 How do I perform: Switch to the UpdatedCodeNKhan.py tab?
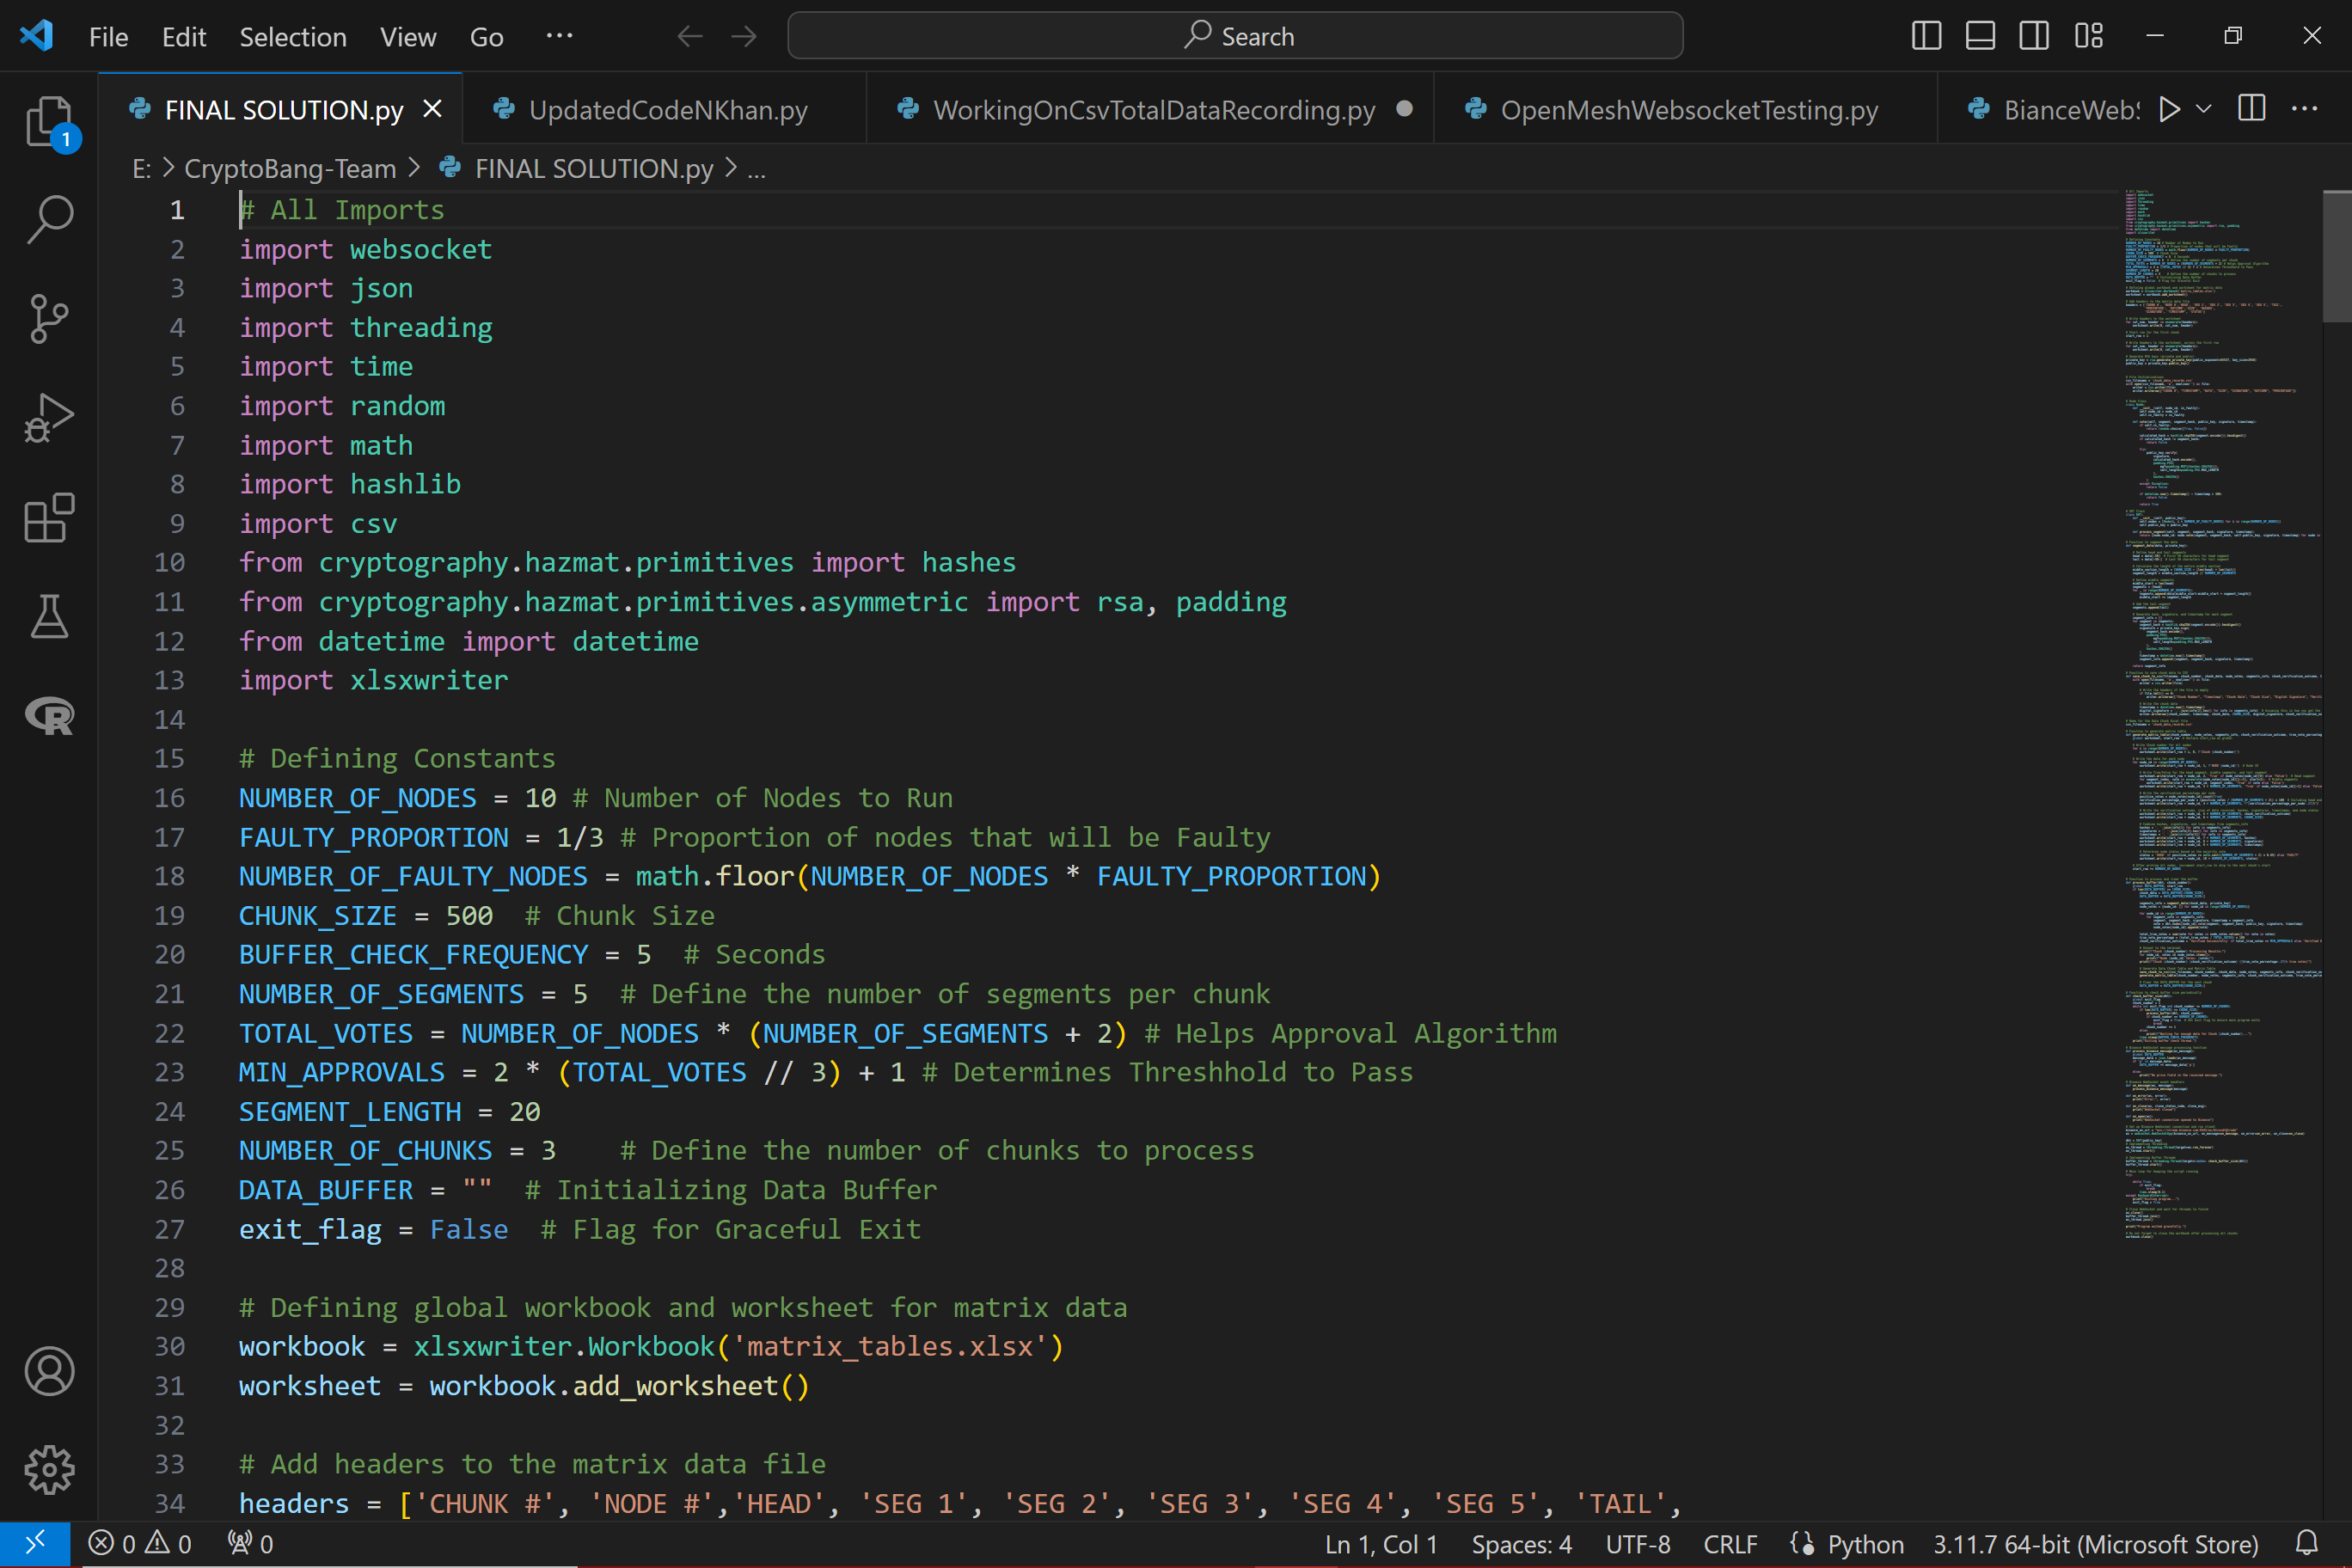click(667, 110)
